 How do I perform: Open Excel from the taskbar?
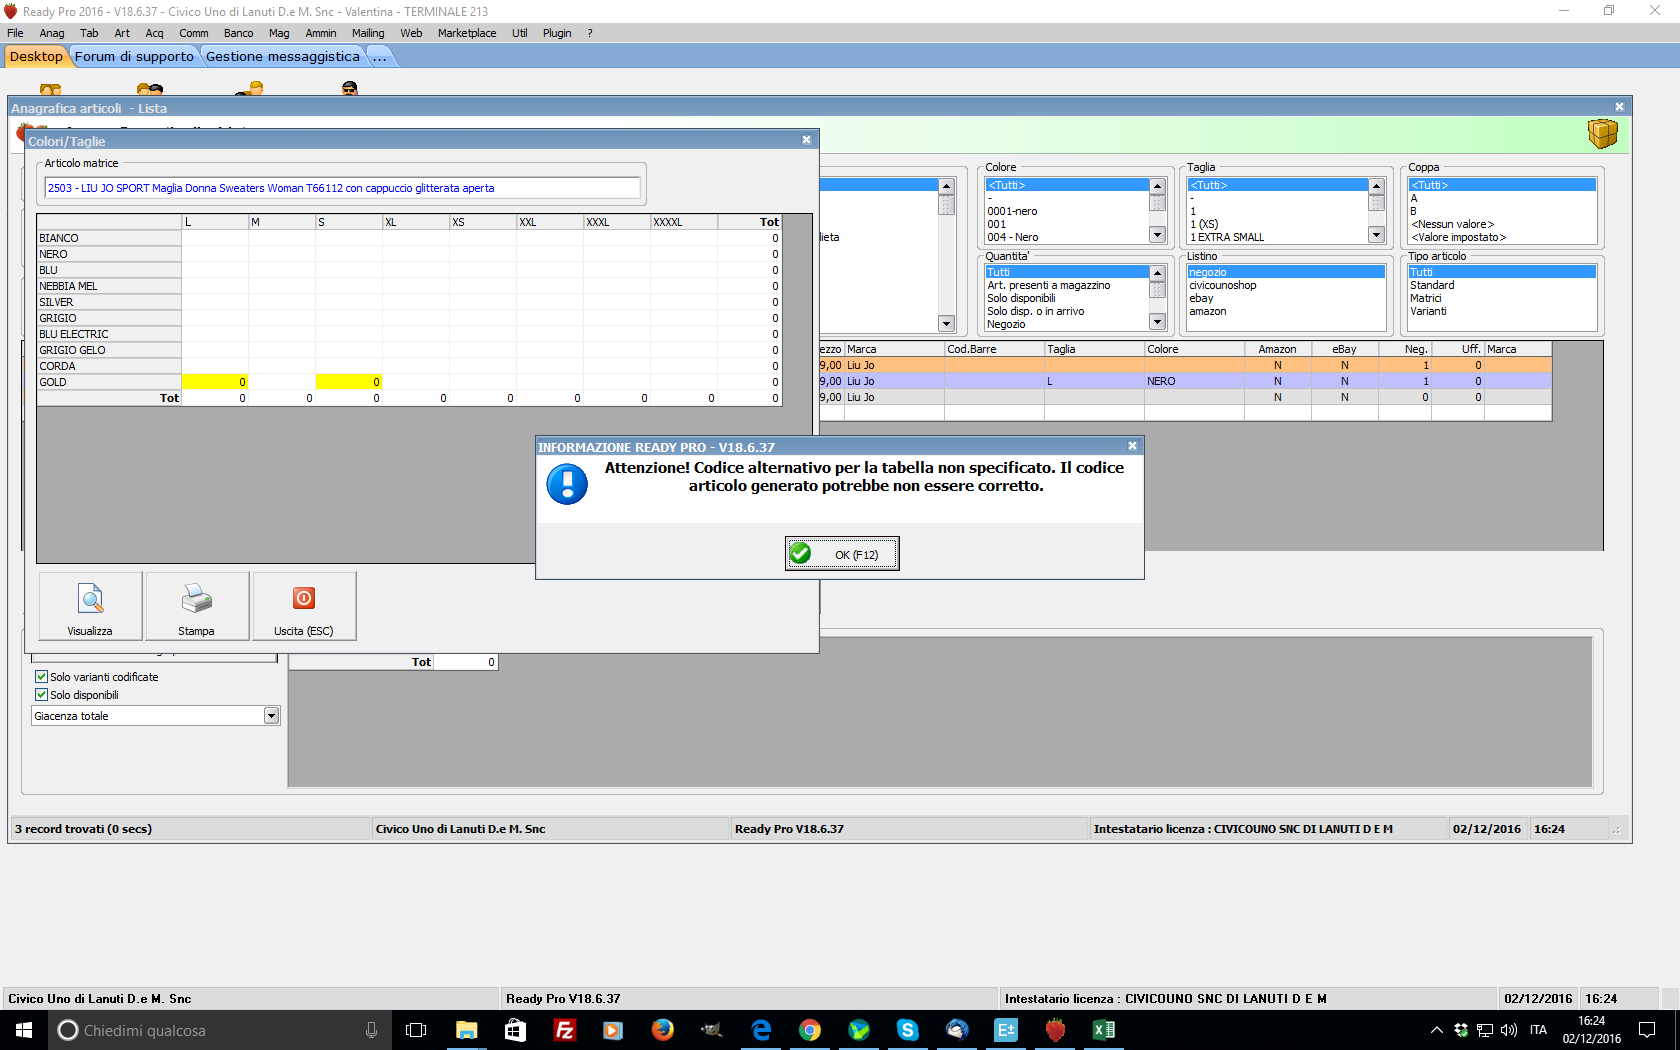tap(1104, 1030)
